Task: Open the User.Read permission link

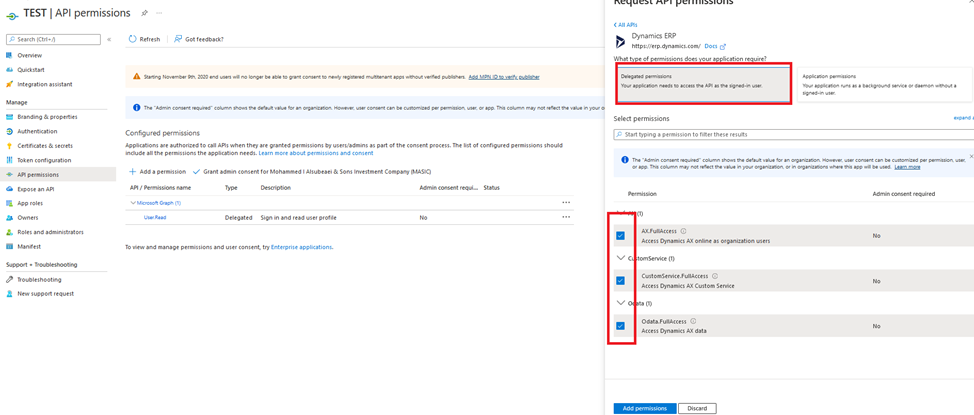Action: (x=155, y=217)
